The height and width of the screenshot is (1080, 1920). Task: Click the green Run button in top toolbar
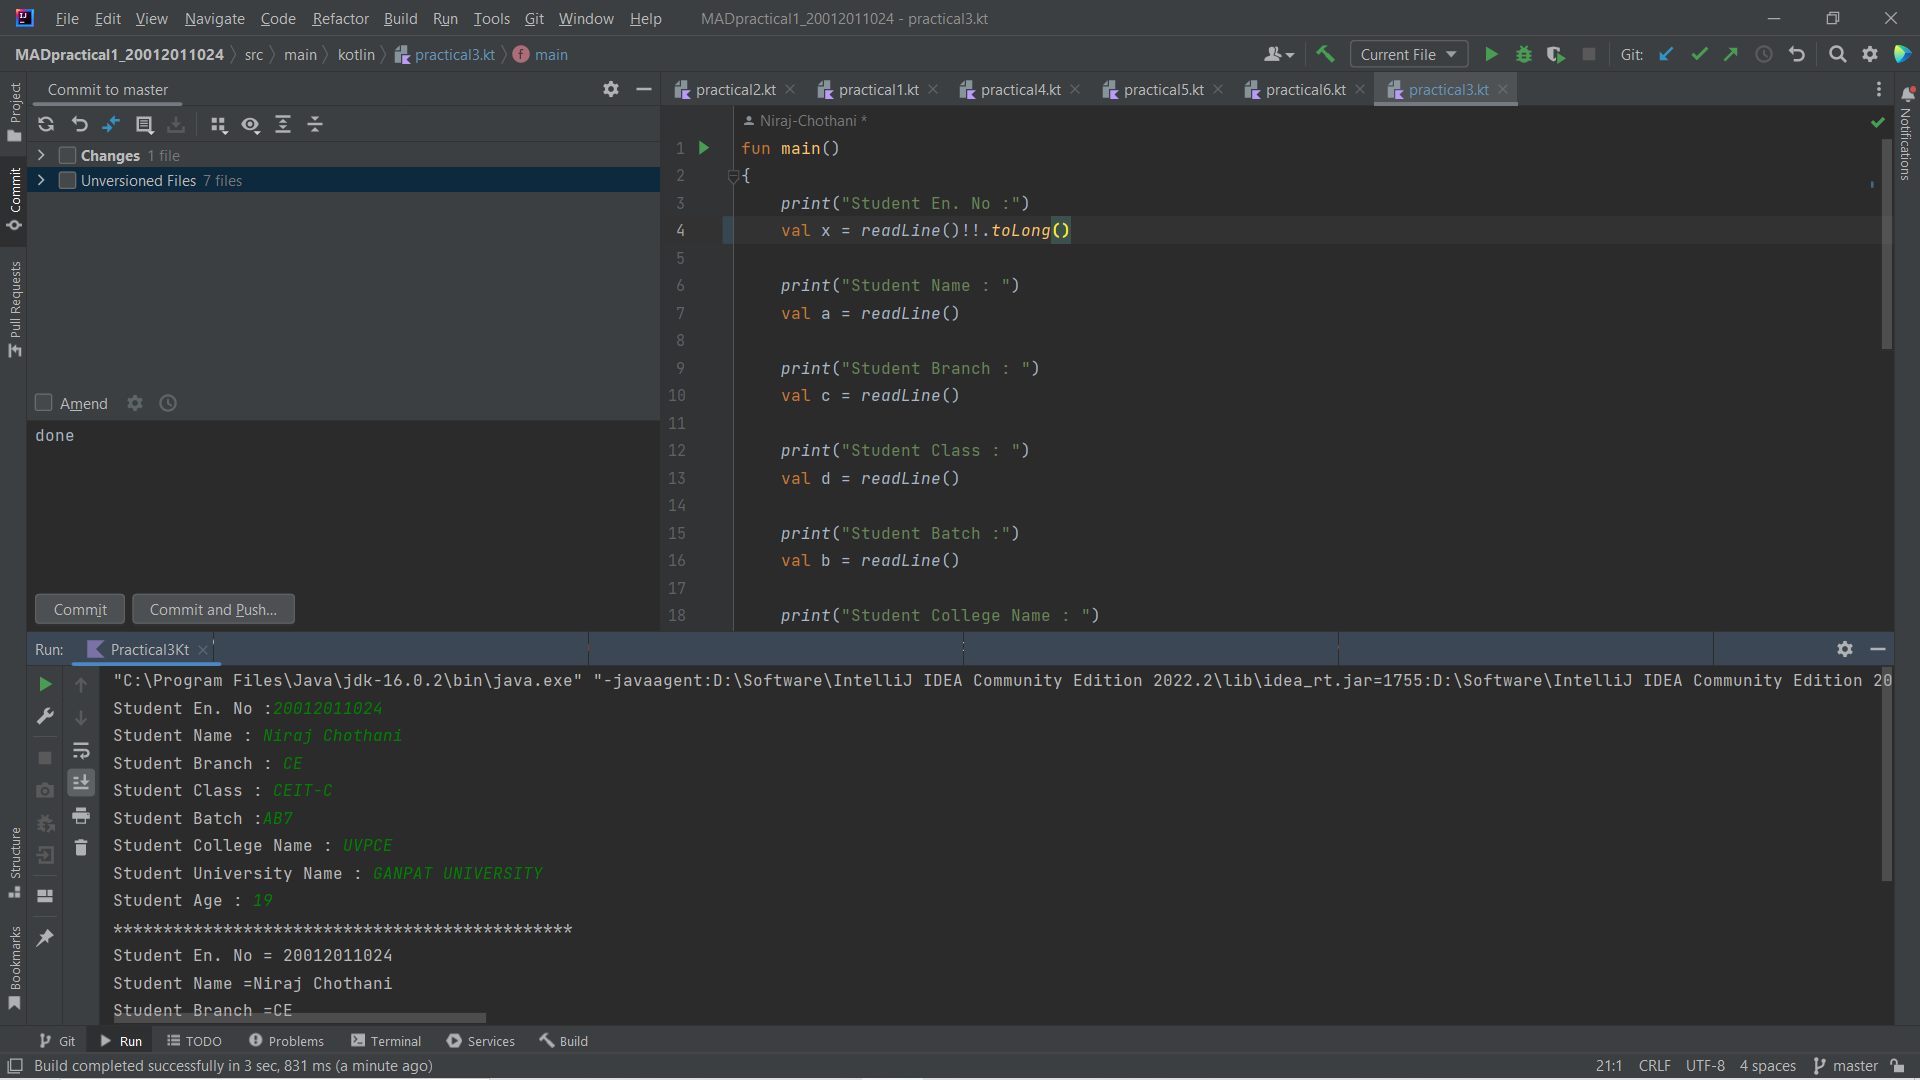pyautogui.click(x=1491, y=55)
